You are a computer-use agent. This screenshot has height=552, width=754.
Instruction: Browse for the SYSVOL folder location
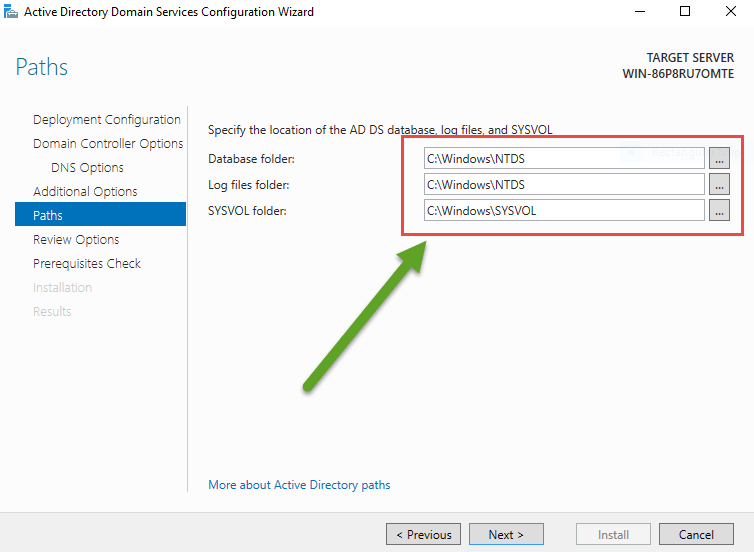click(x=719, y=210)
